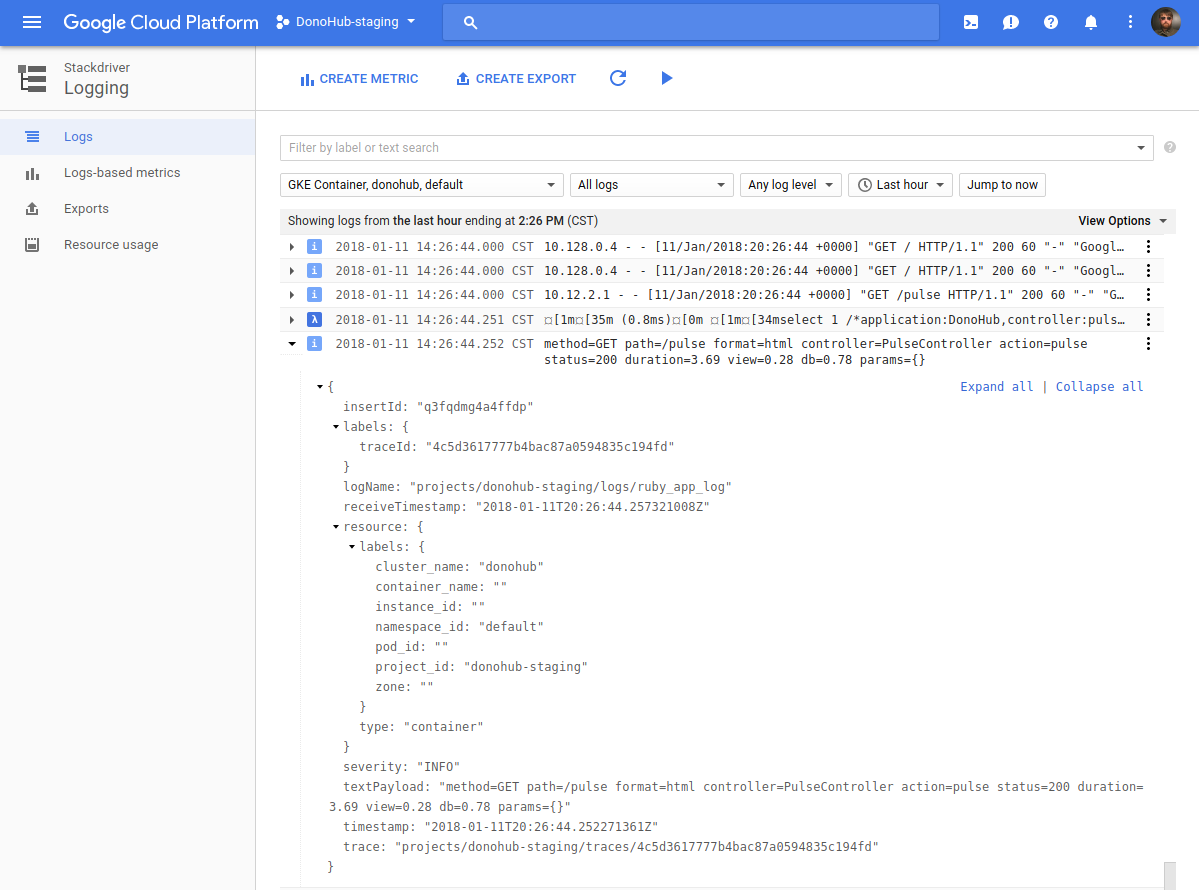Go to Logs-based metrics
The height and width of the screenshot is (890, 1199).
[x=122, y=173]
